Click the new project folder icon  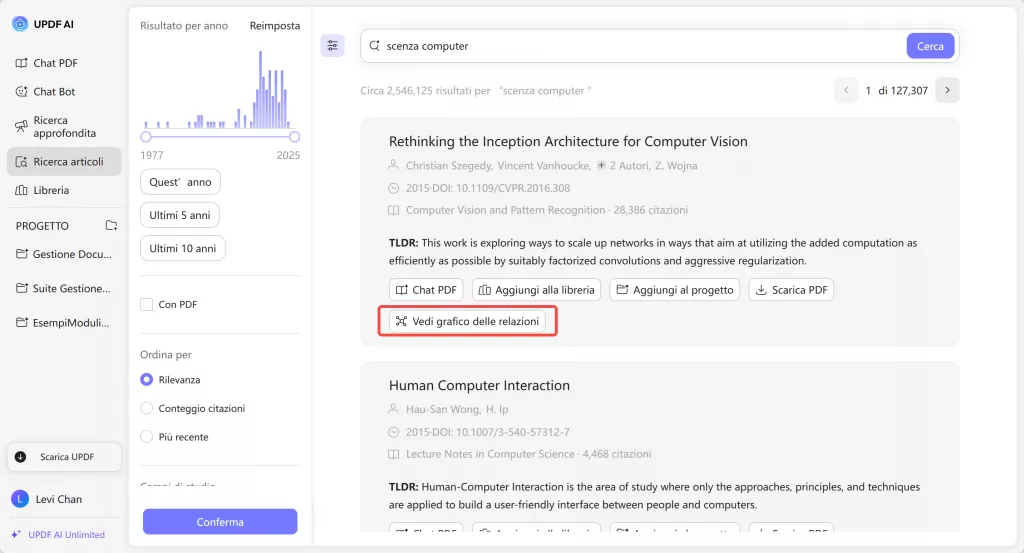point(111,226)
